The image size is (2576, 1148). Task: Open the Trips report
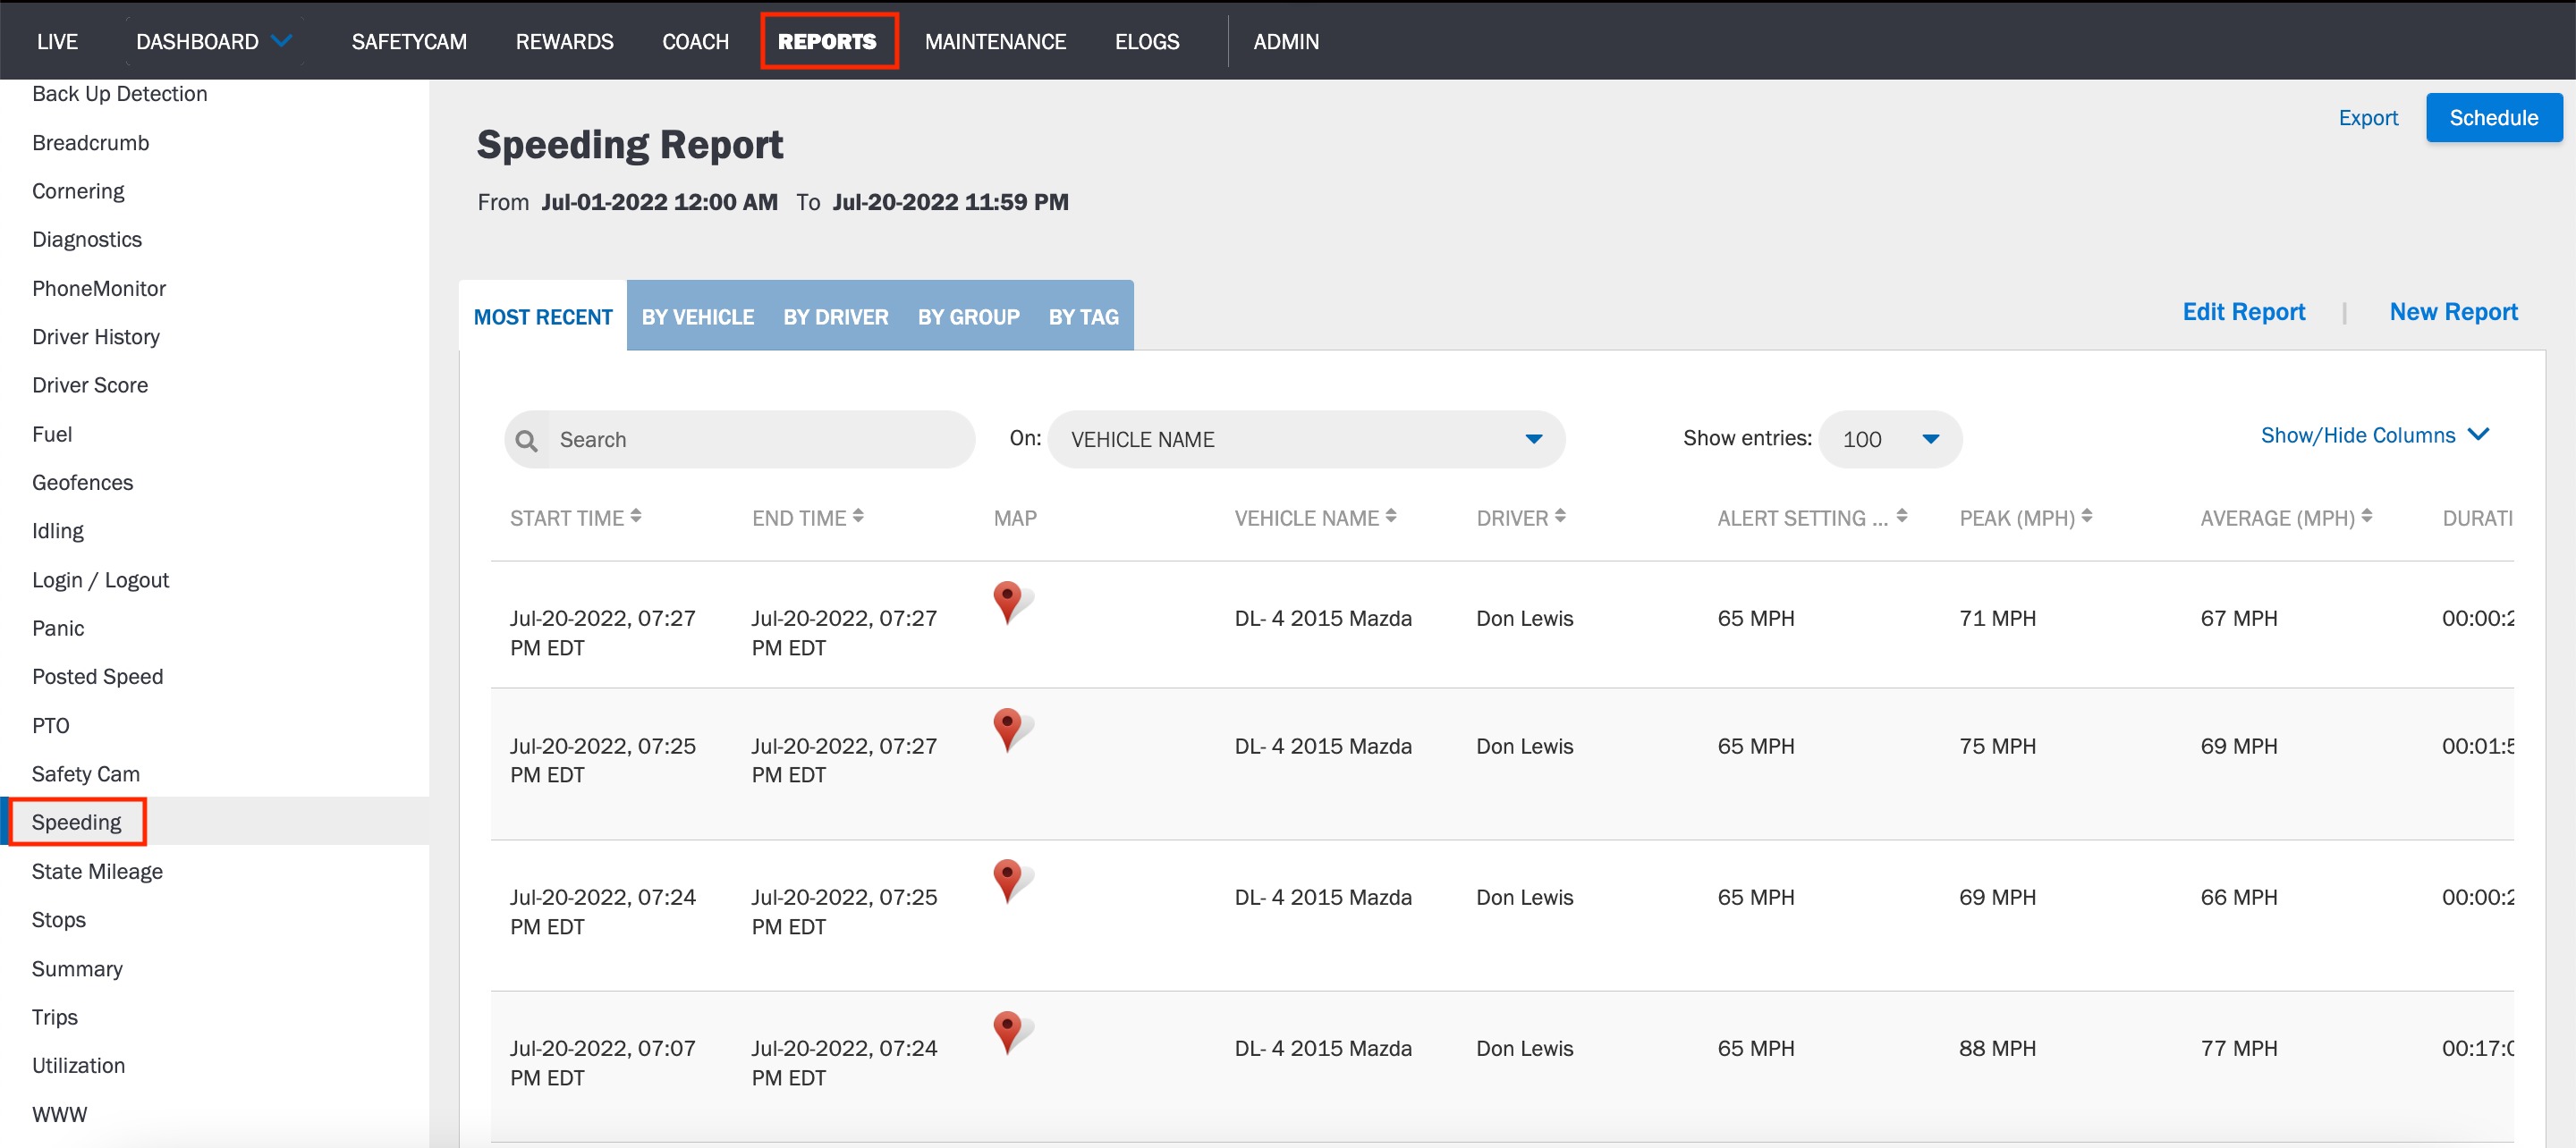point(55,1017)
